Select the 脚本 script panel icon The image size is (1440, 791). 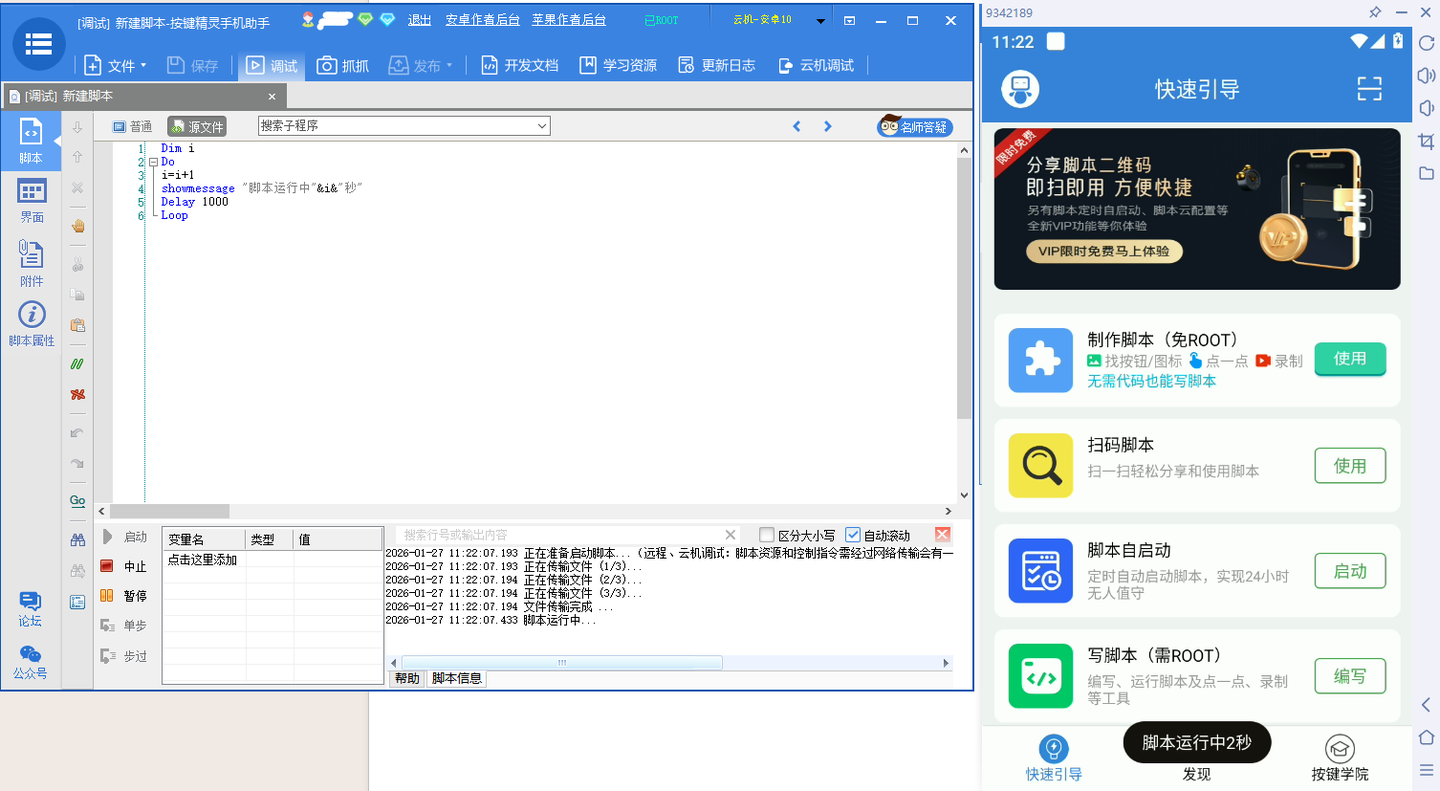pyautogui.click(x=31, y=141)
